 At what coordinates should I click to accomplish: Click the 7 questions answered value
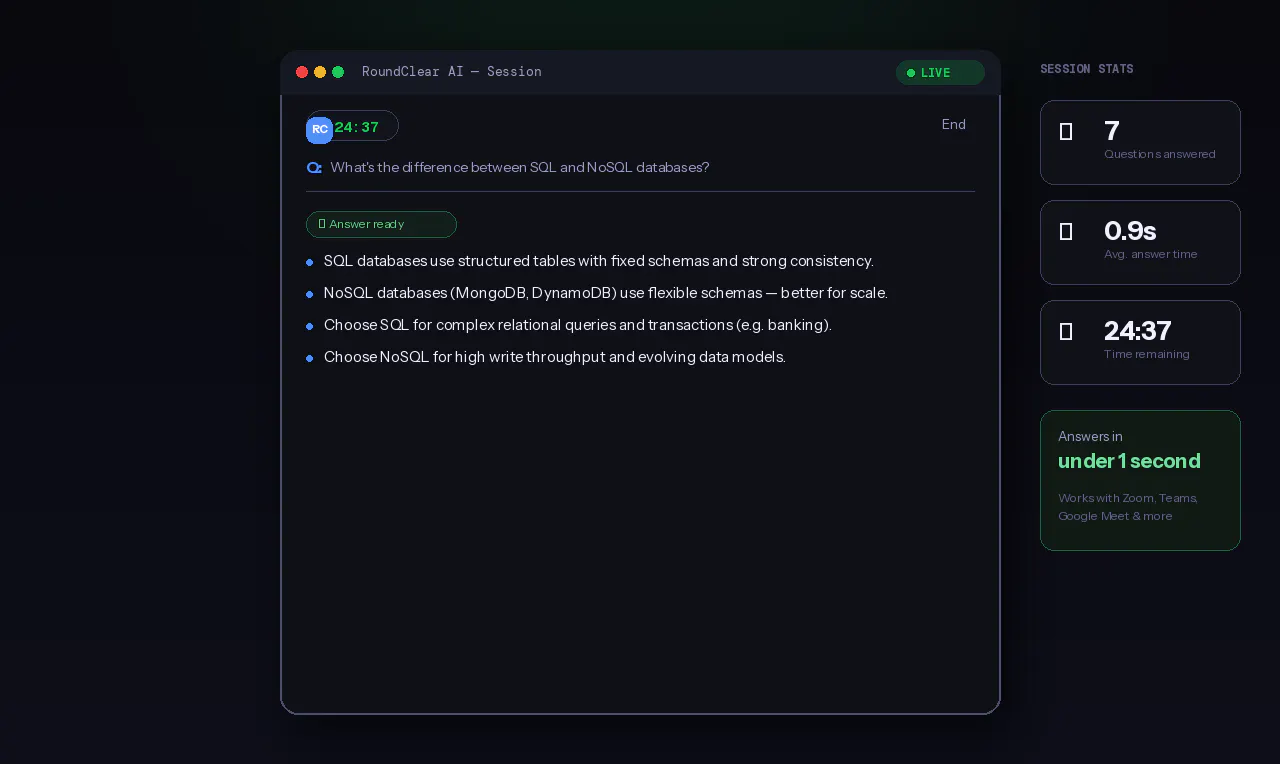click(x=1111, y=131)
